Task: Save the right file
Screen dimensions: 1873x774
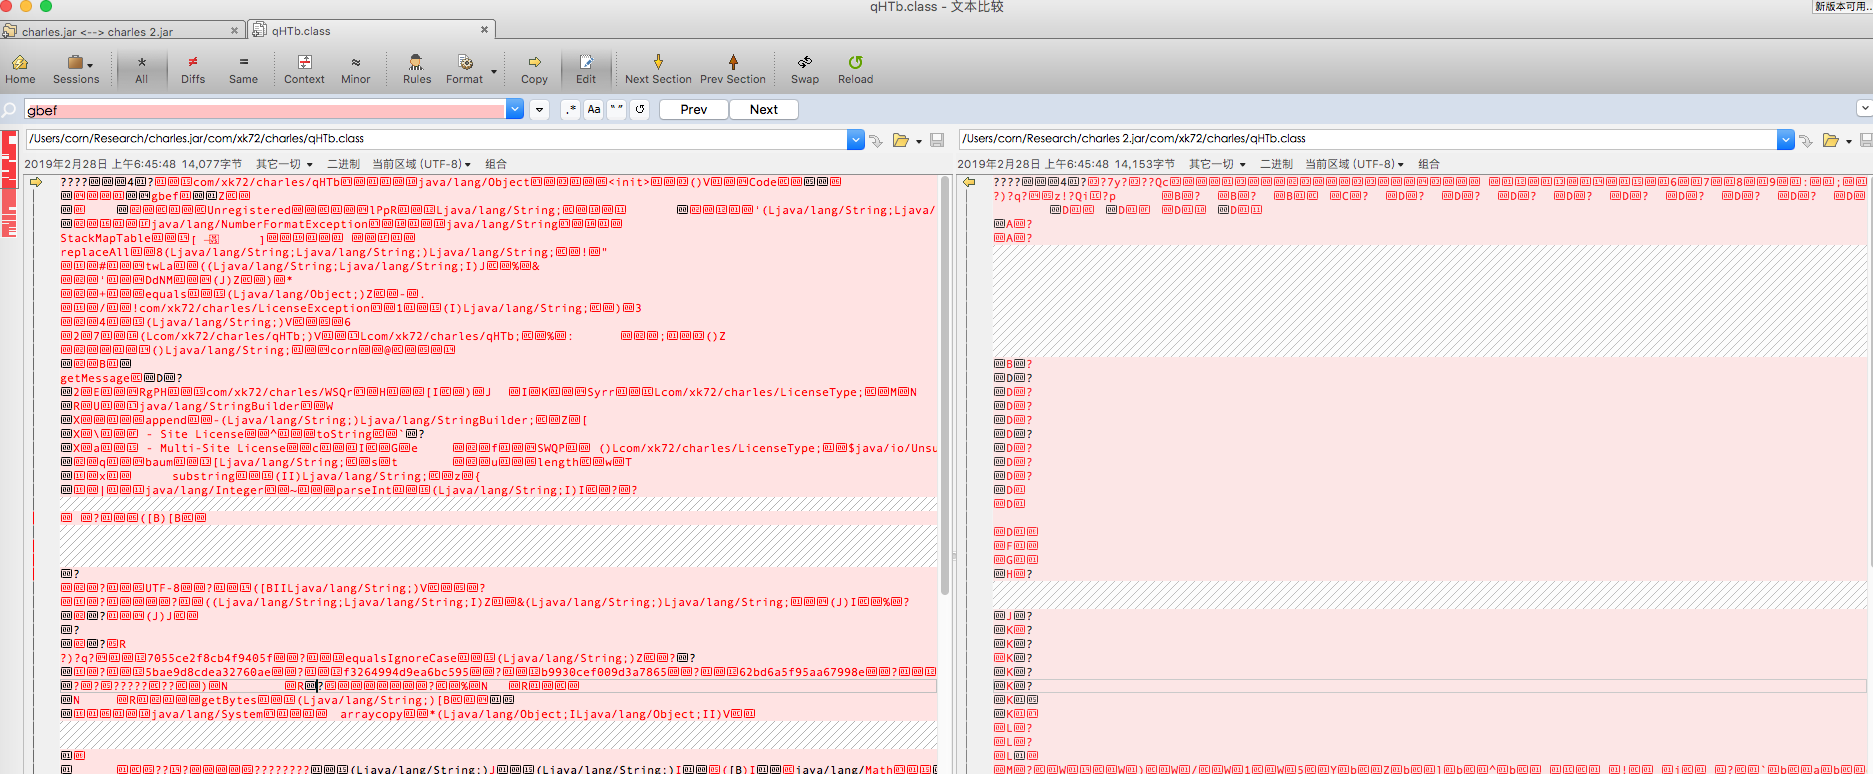Action: 1866,140
